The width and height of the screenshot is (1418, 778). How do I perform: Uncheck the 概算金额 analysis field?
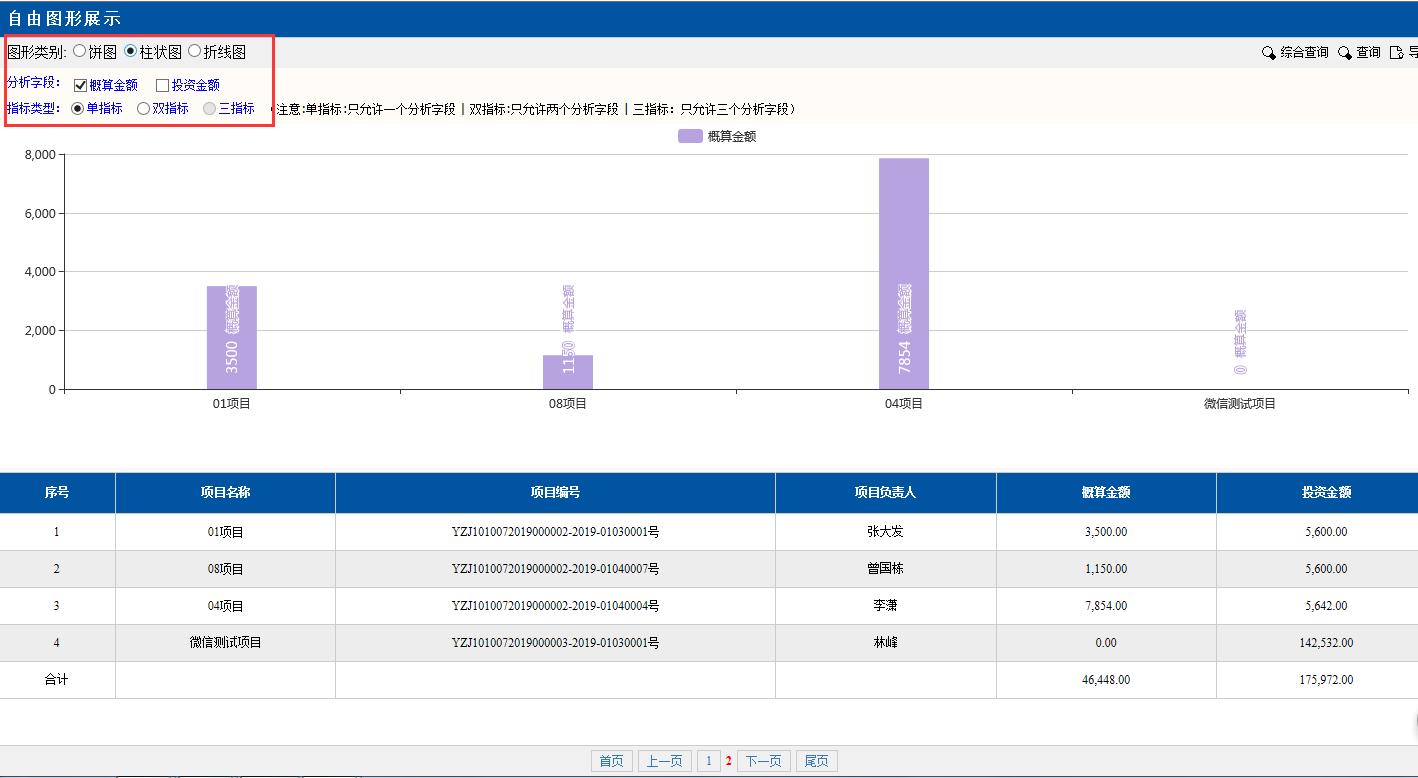click(80, 86)
